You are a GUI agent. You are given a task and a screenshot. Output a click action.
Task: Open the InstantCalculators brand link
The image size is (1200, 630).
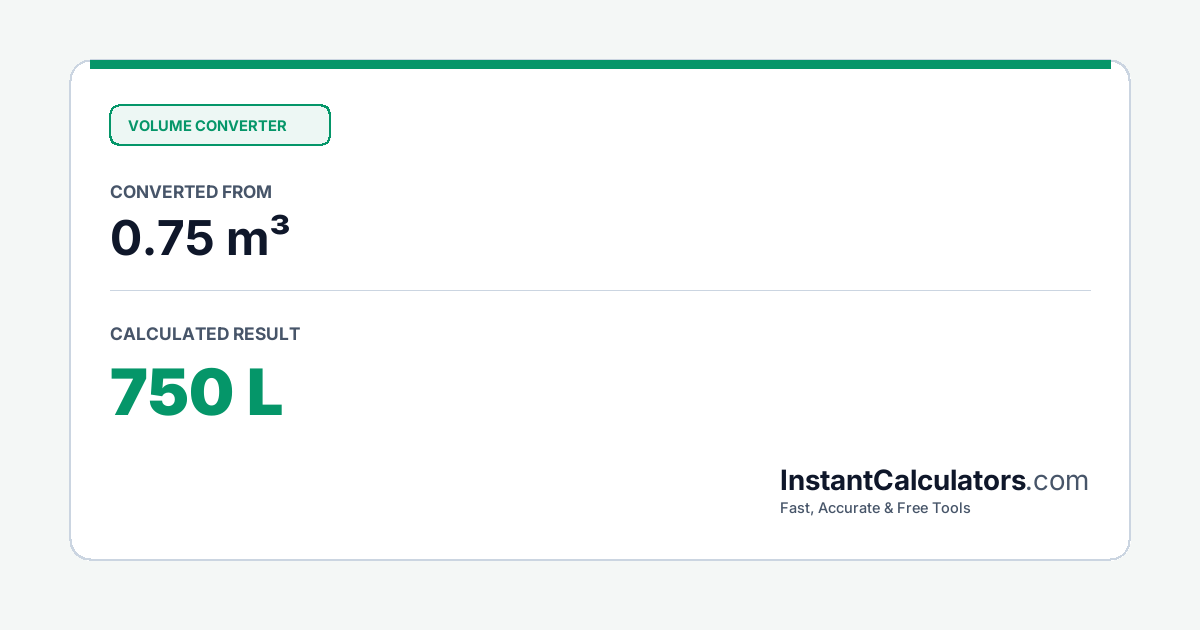tap(903, 481)
